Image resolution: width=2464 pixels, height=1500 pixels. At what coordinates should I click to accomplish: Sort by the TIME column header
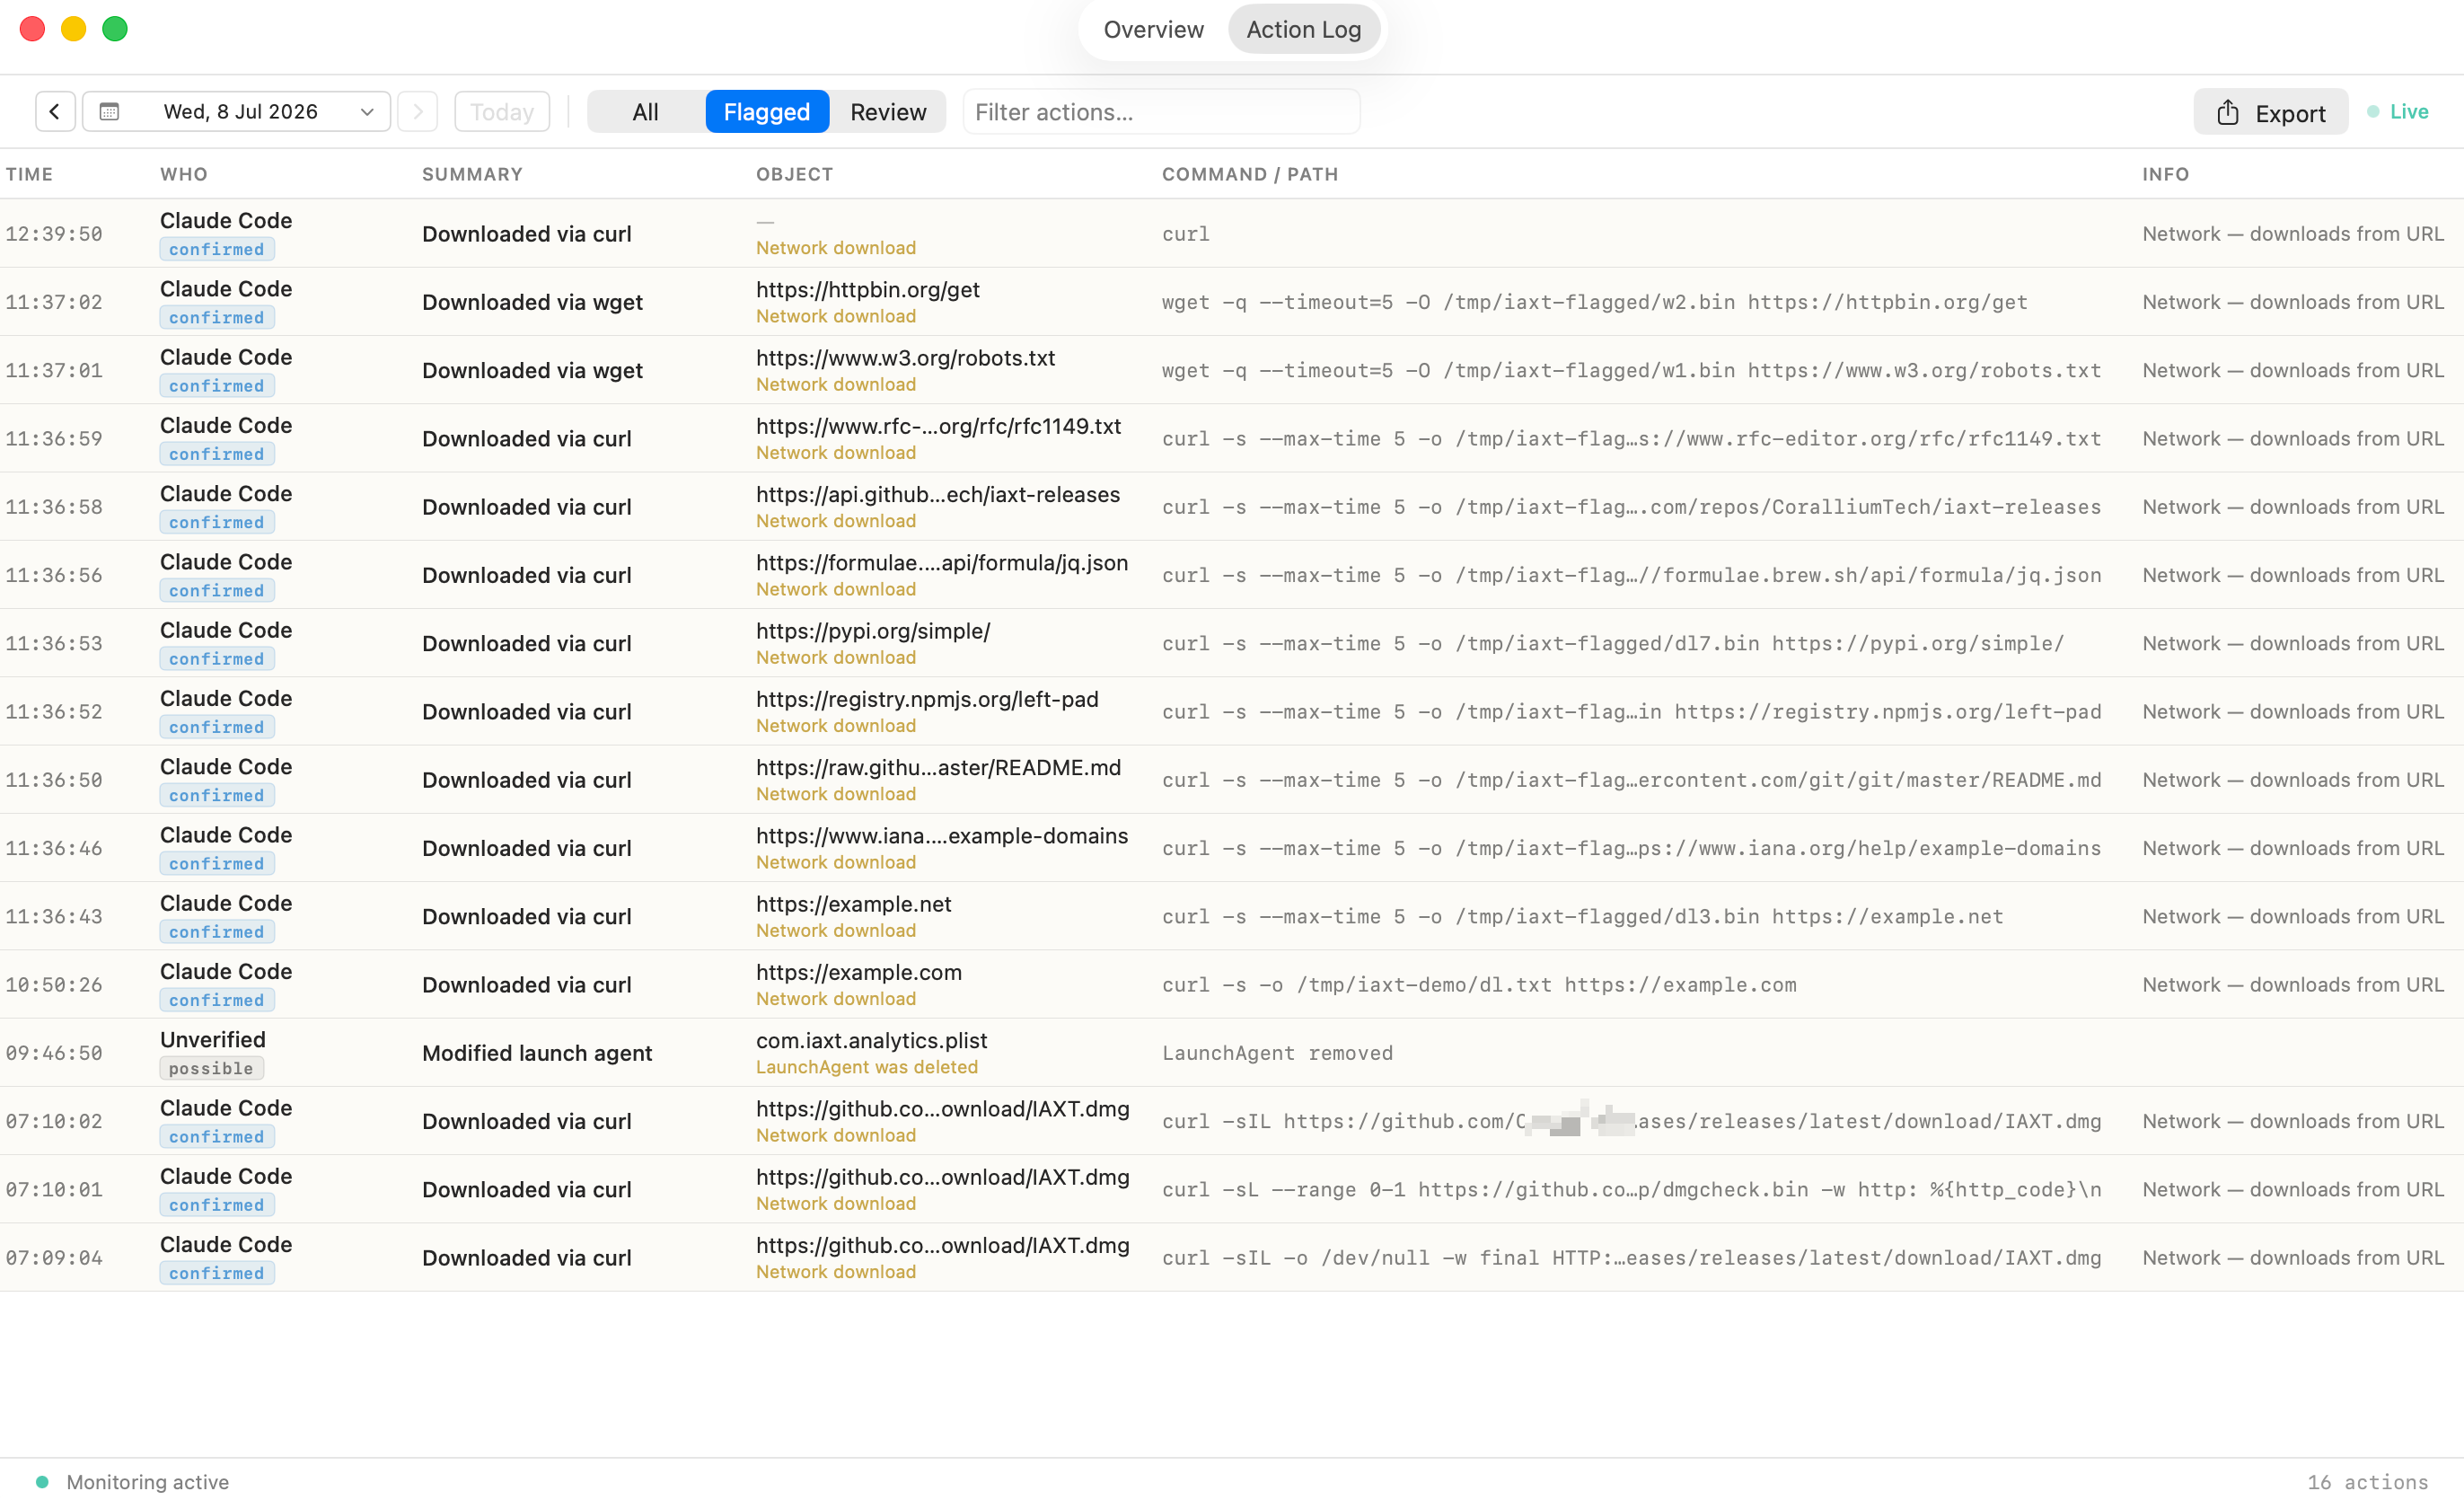[x=29, y=174]
